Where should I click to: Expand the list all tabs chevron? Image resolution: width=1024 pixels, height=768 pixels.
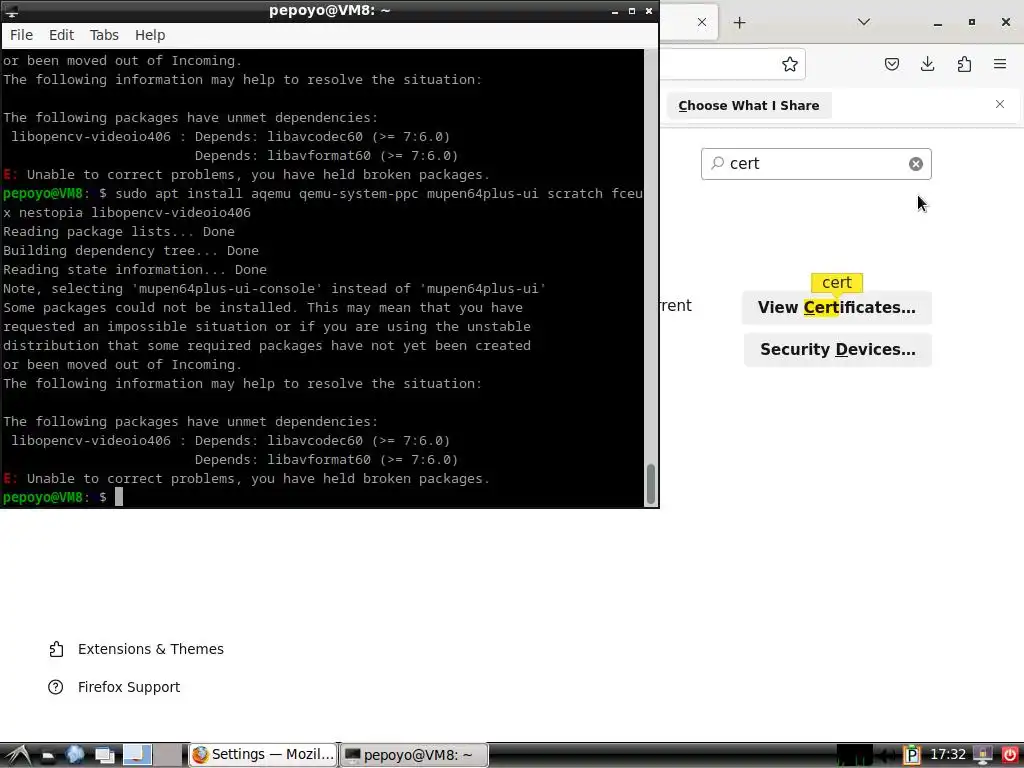(x=863, y=22)
